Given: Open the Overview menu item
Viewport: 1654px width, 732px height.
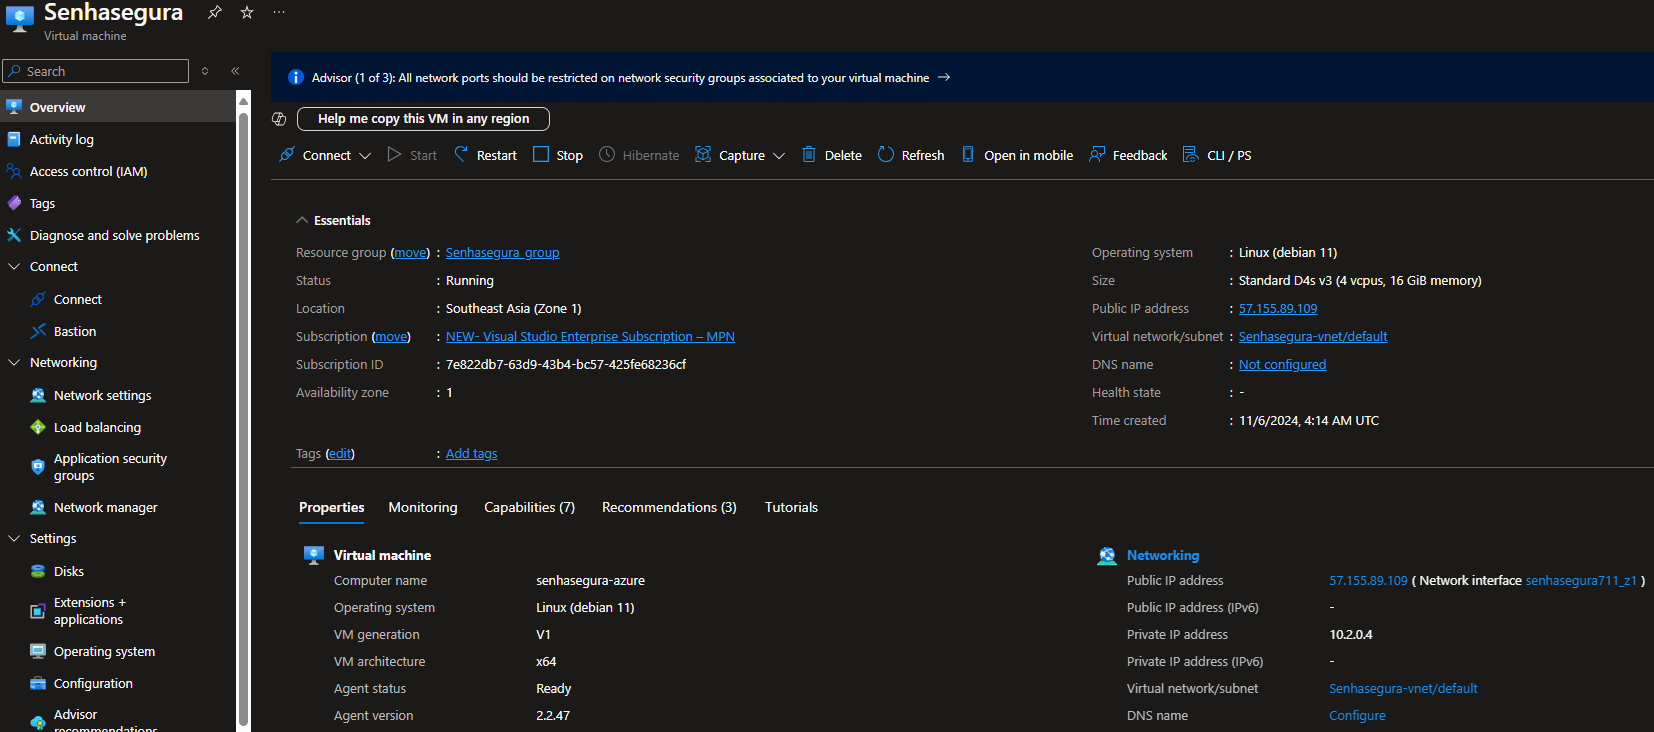Looking at the screenshot, I should pyautogui.click(x=118, y=107).
